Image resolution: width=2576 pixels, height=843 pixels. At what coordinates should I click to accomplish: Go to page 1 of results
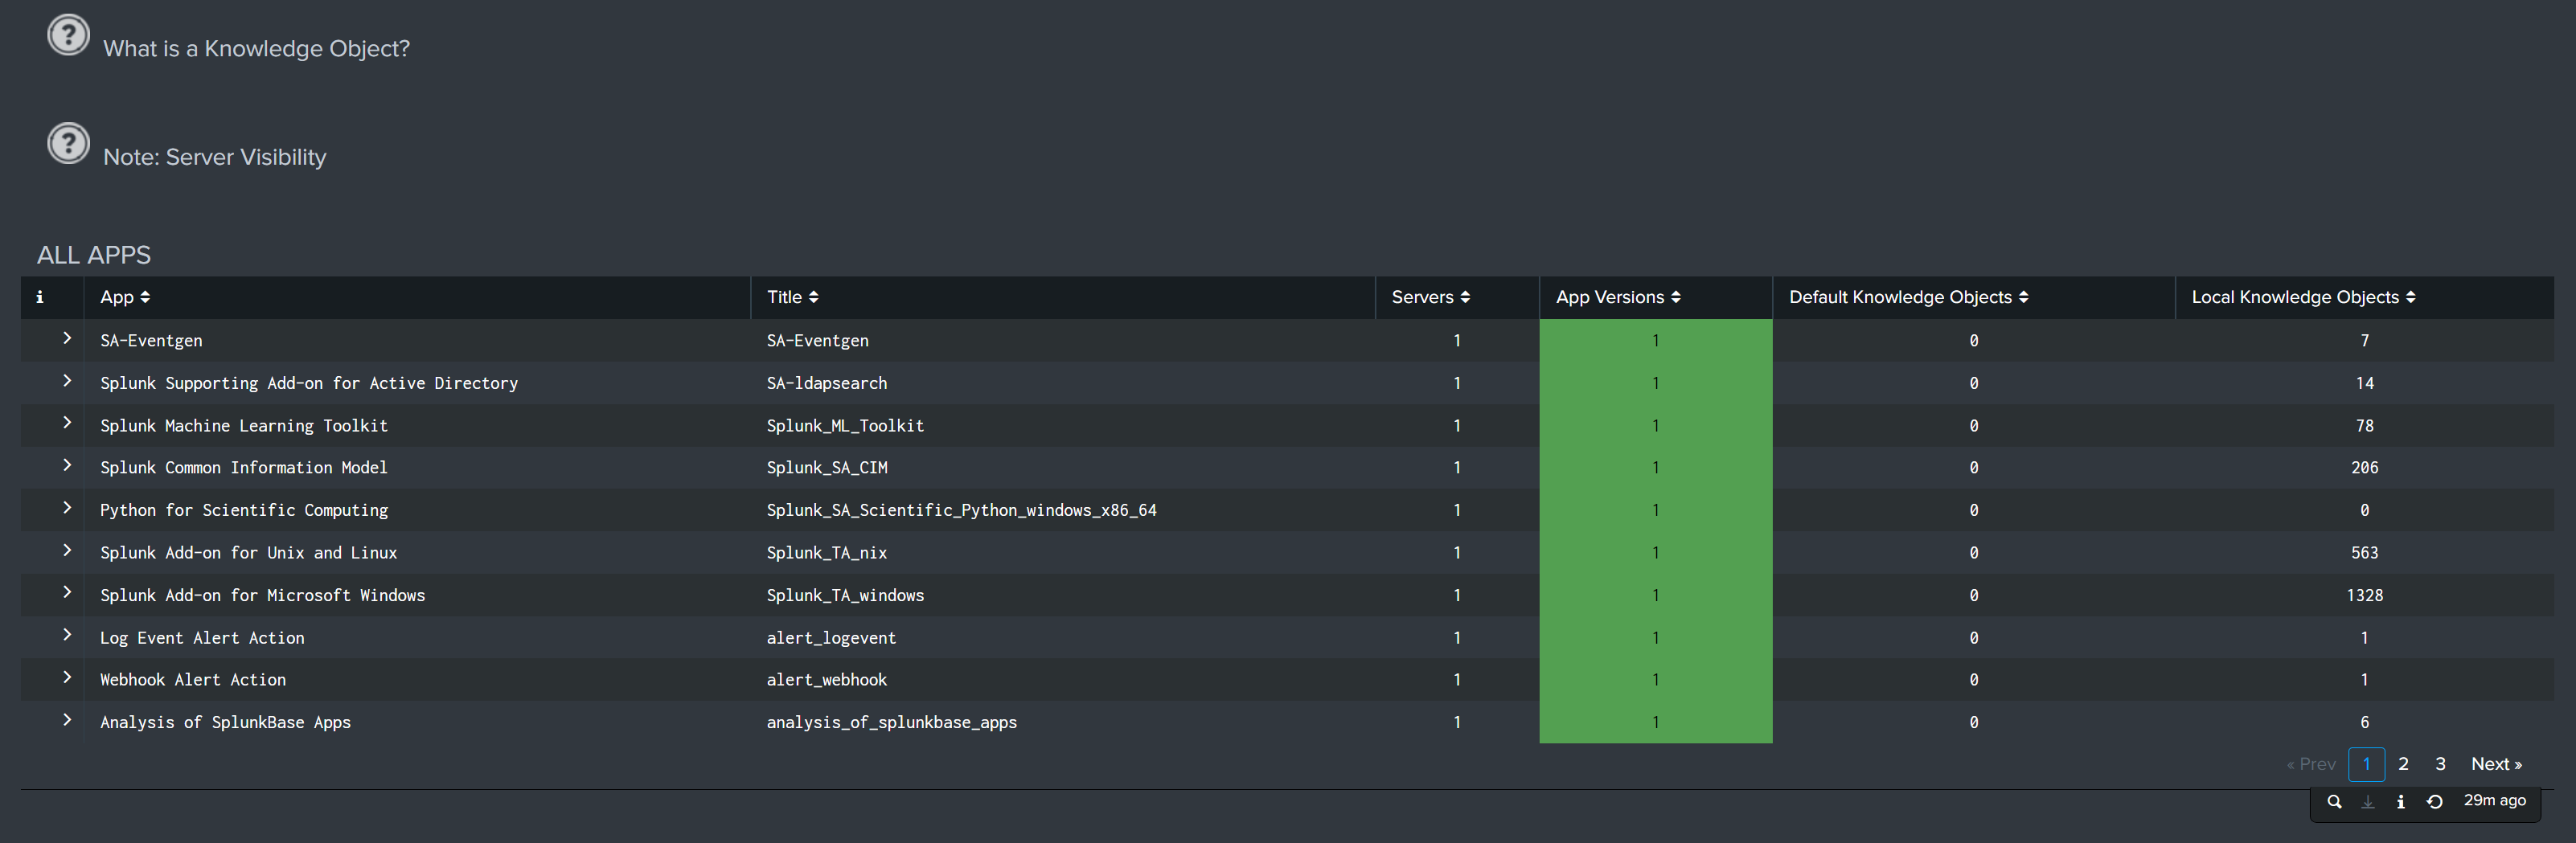(2366, 764)
